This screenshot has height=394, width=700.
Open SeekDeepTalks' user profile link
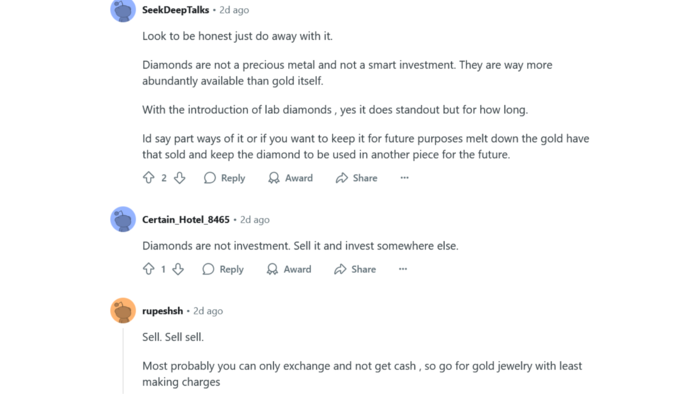click(175, 10)
